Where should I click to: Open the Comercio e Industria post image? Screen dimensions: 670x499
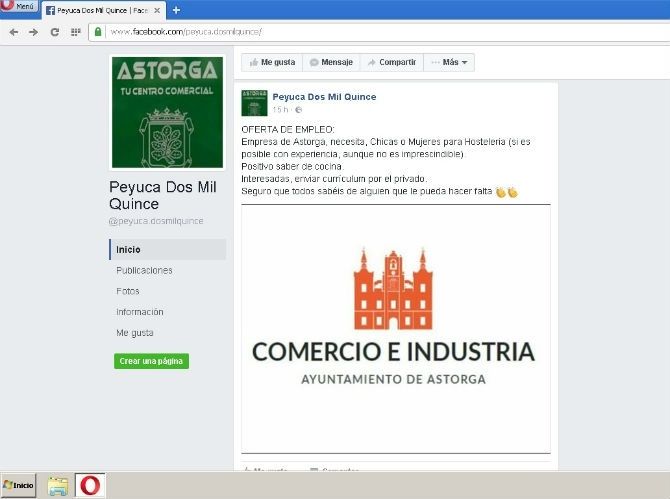coord(396,329)
